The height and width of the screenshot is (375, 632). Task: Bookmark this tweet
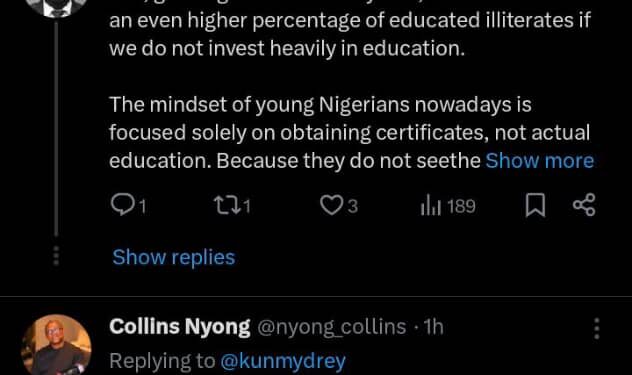535,205
